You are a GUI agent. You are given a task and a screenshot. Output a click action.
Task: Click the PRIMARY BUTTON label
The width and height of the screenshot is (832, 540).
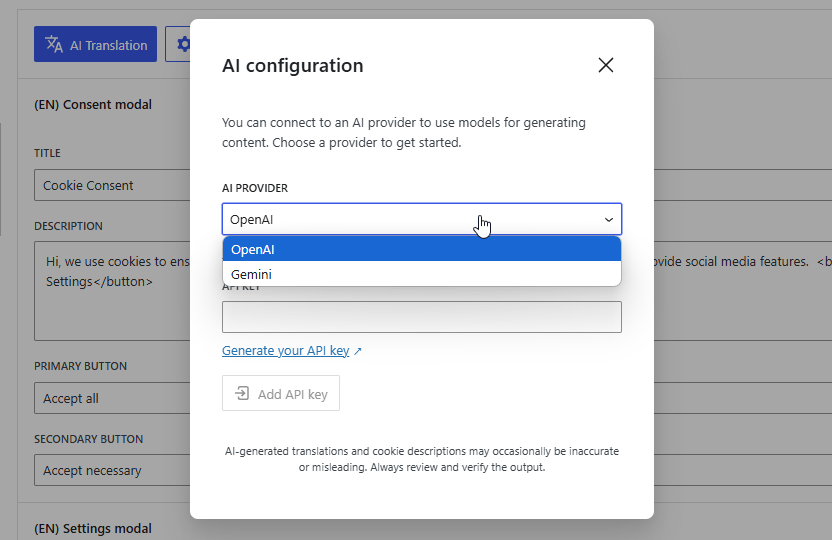(x=81, y=366)
